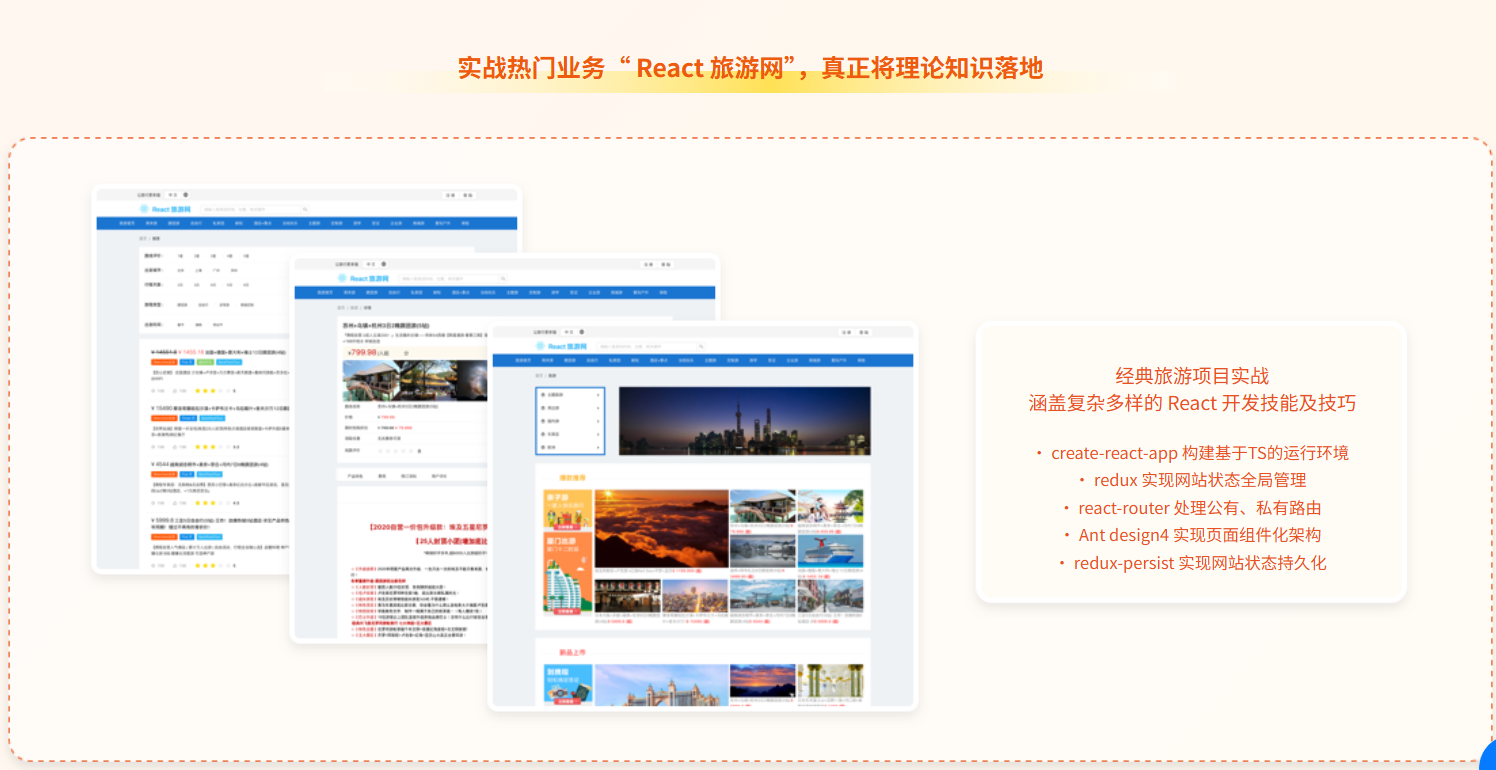Click the search magnifier in the front screenshot
The width and height of the screenshot is (1496, 770).
[701, 346]
